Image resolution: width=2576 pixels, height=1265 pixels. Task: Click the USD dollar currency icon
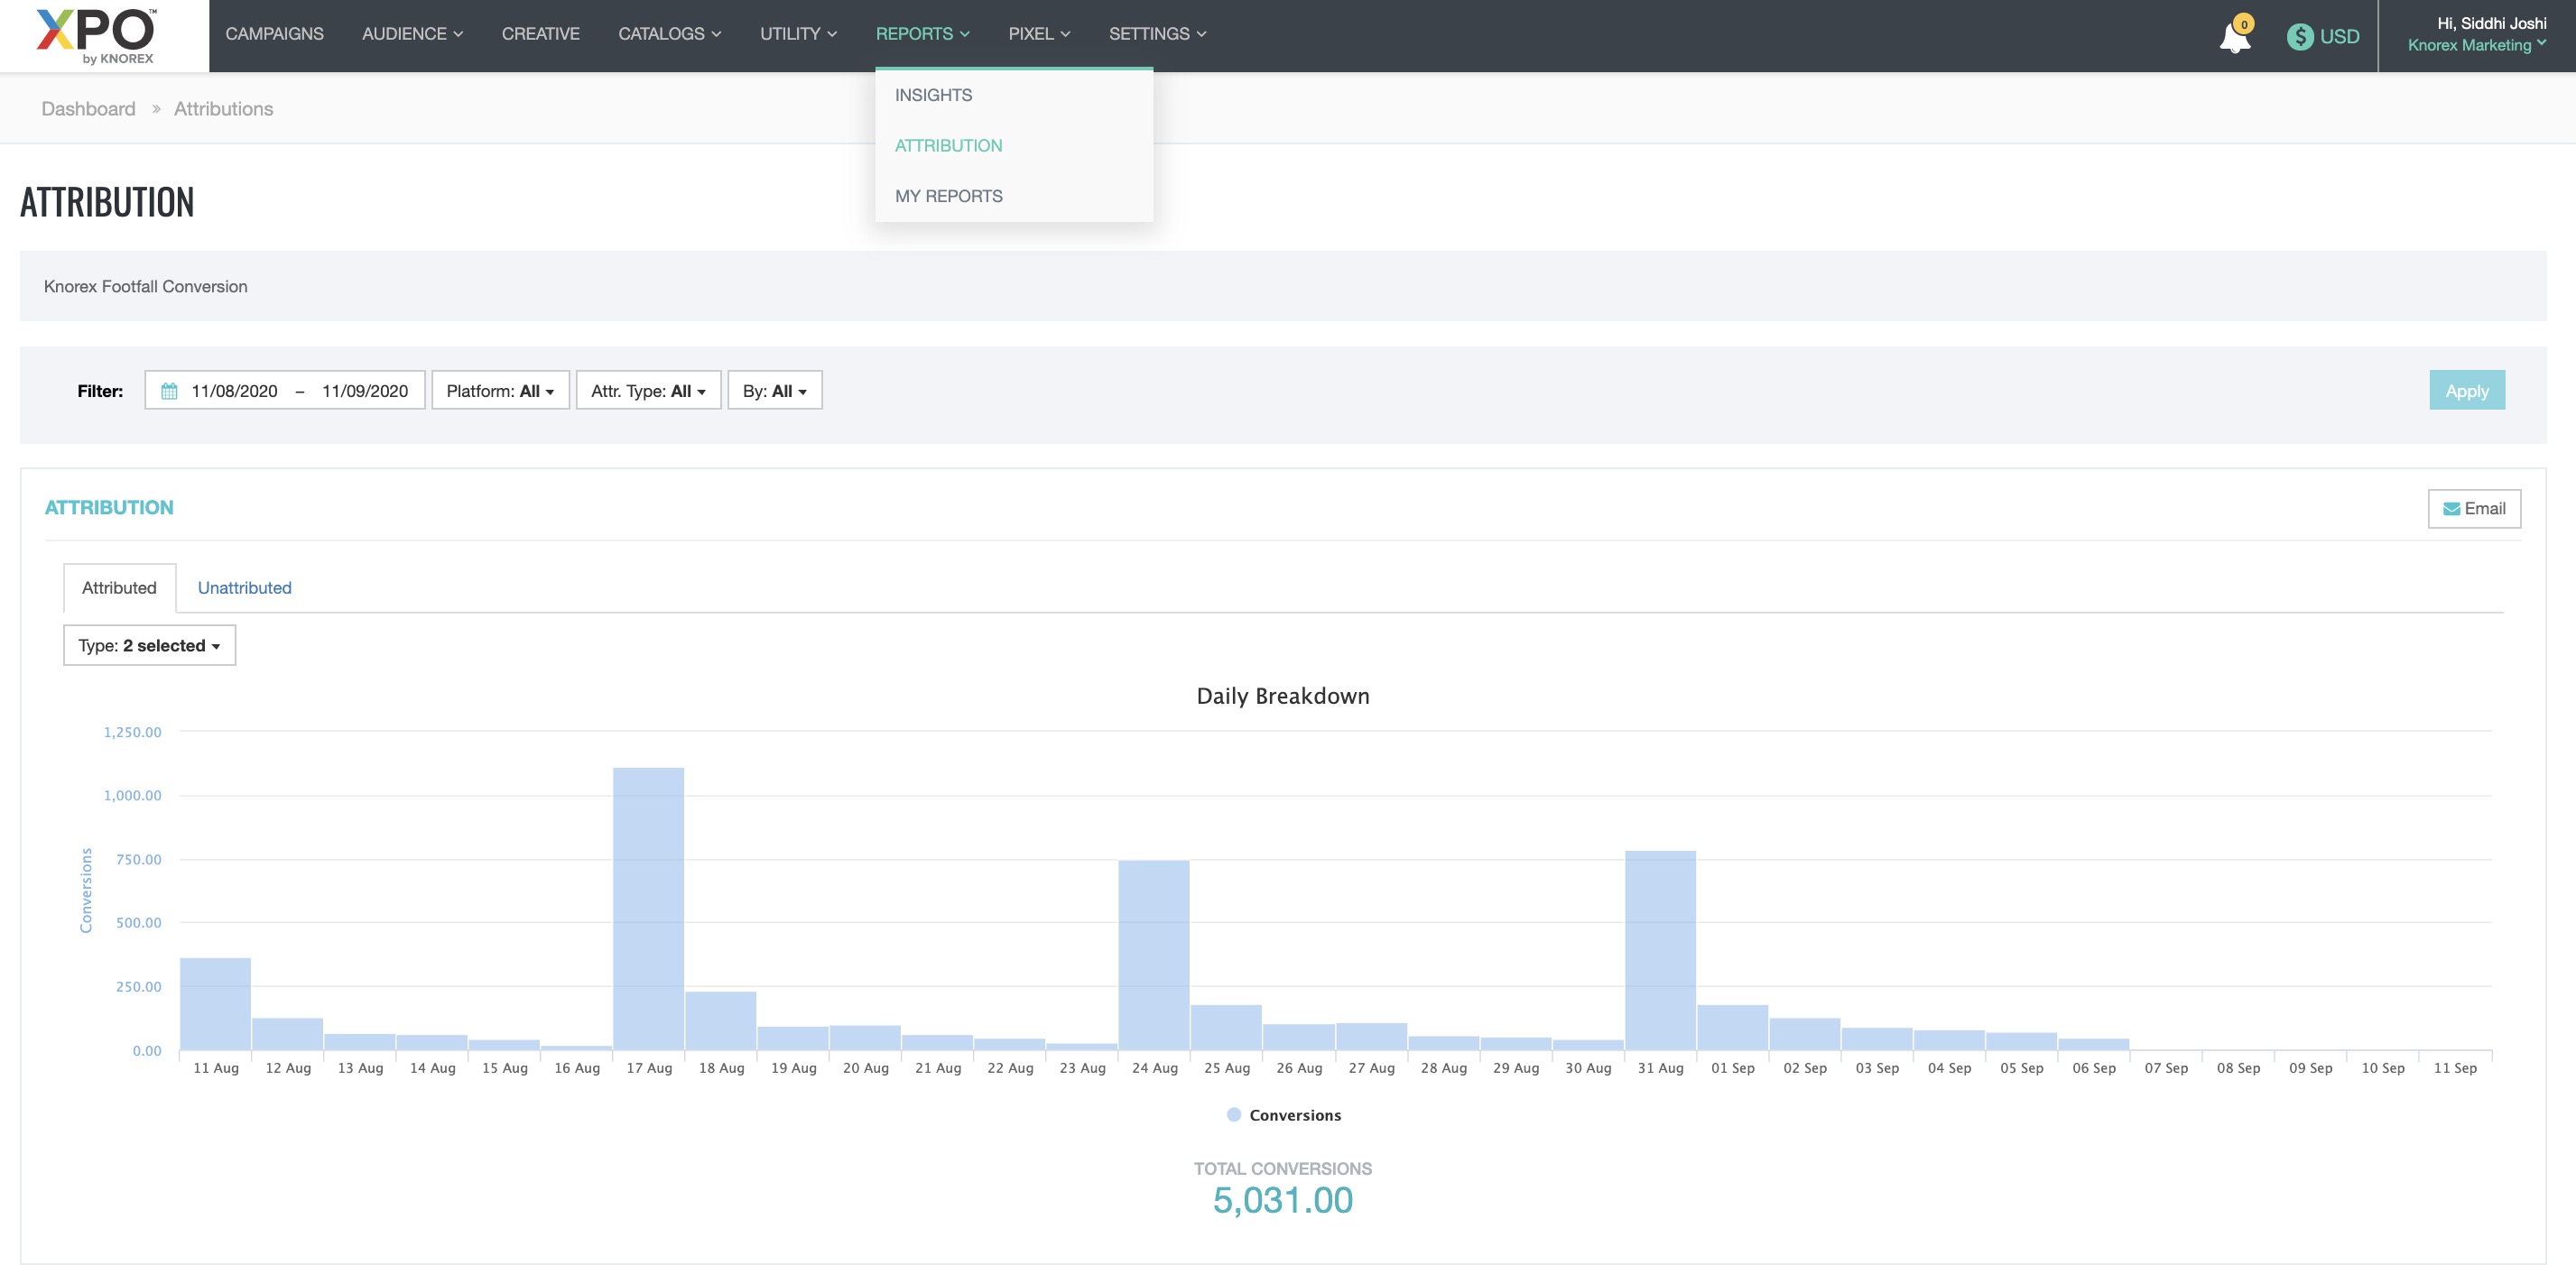click(2299, 37)
